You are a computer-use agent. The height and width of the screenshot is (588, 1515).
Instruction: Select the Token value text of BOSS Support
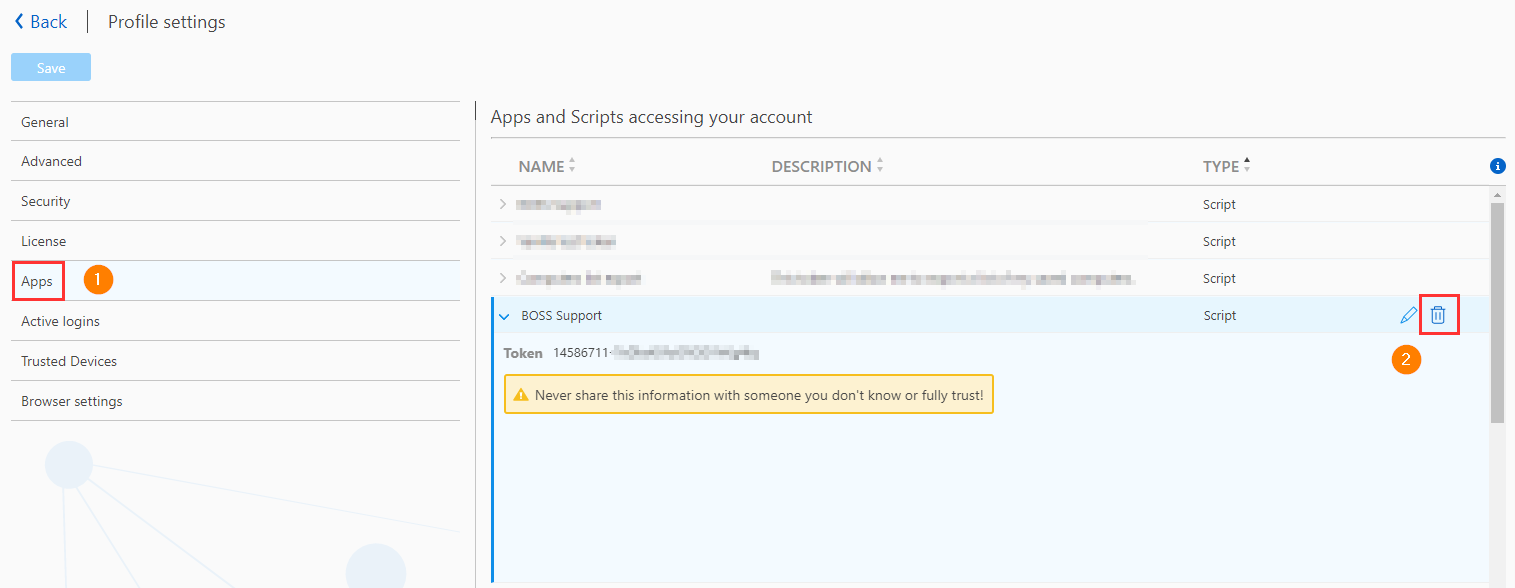coord(650,352)
